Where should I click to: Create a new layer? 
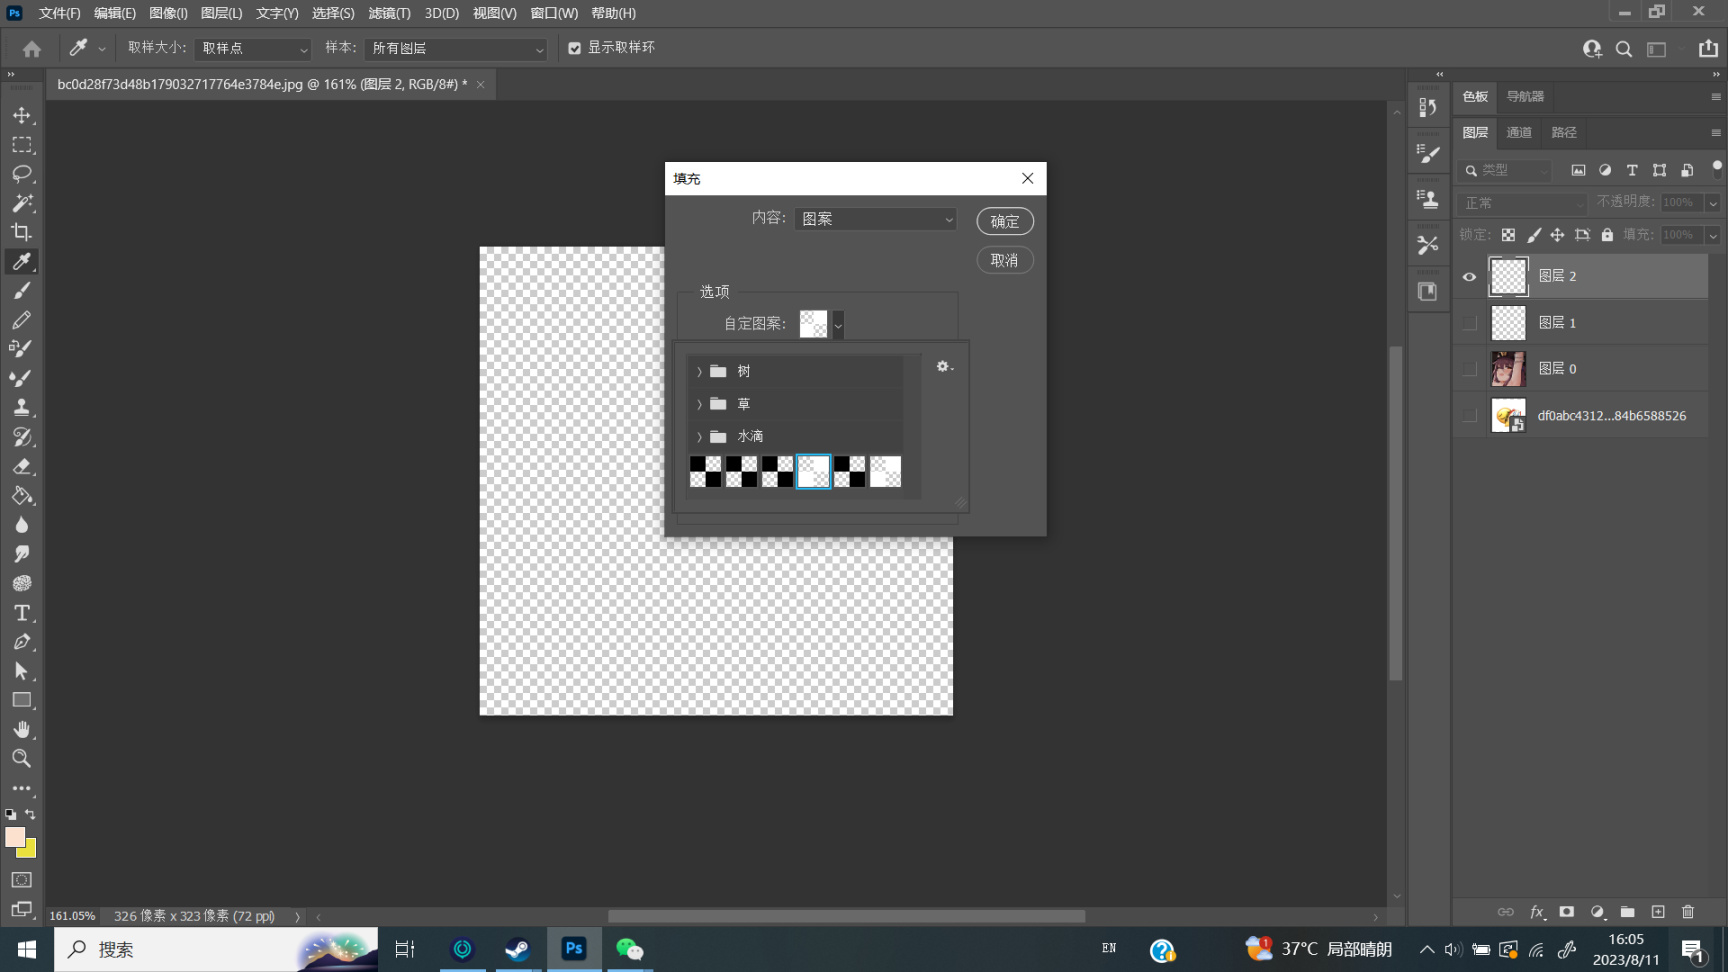click(1658, 912)
